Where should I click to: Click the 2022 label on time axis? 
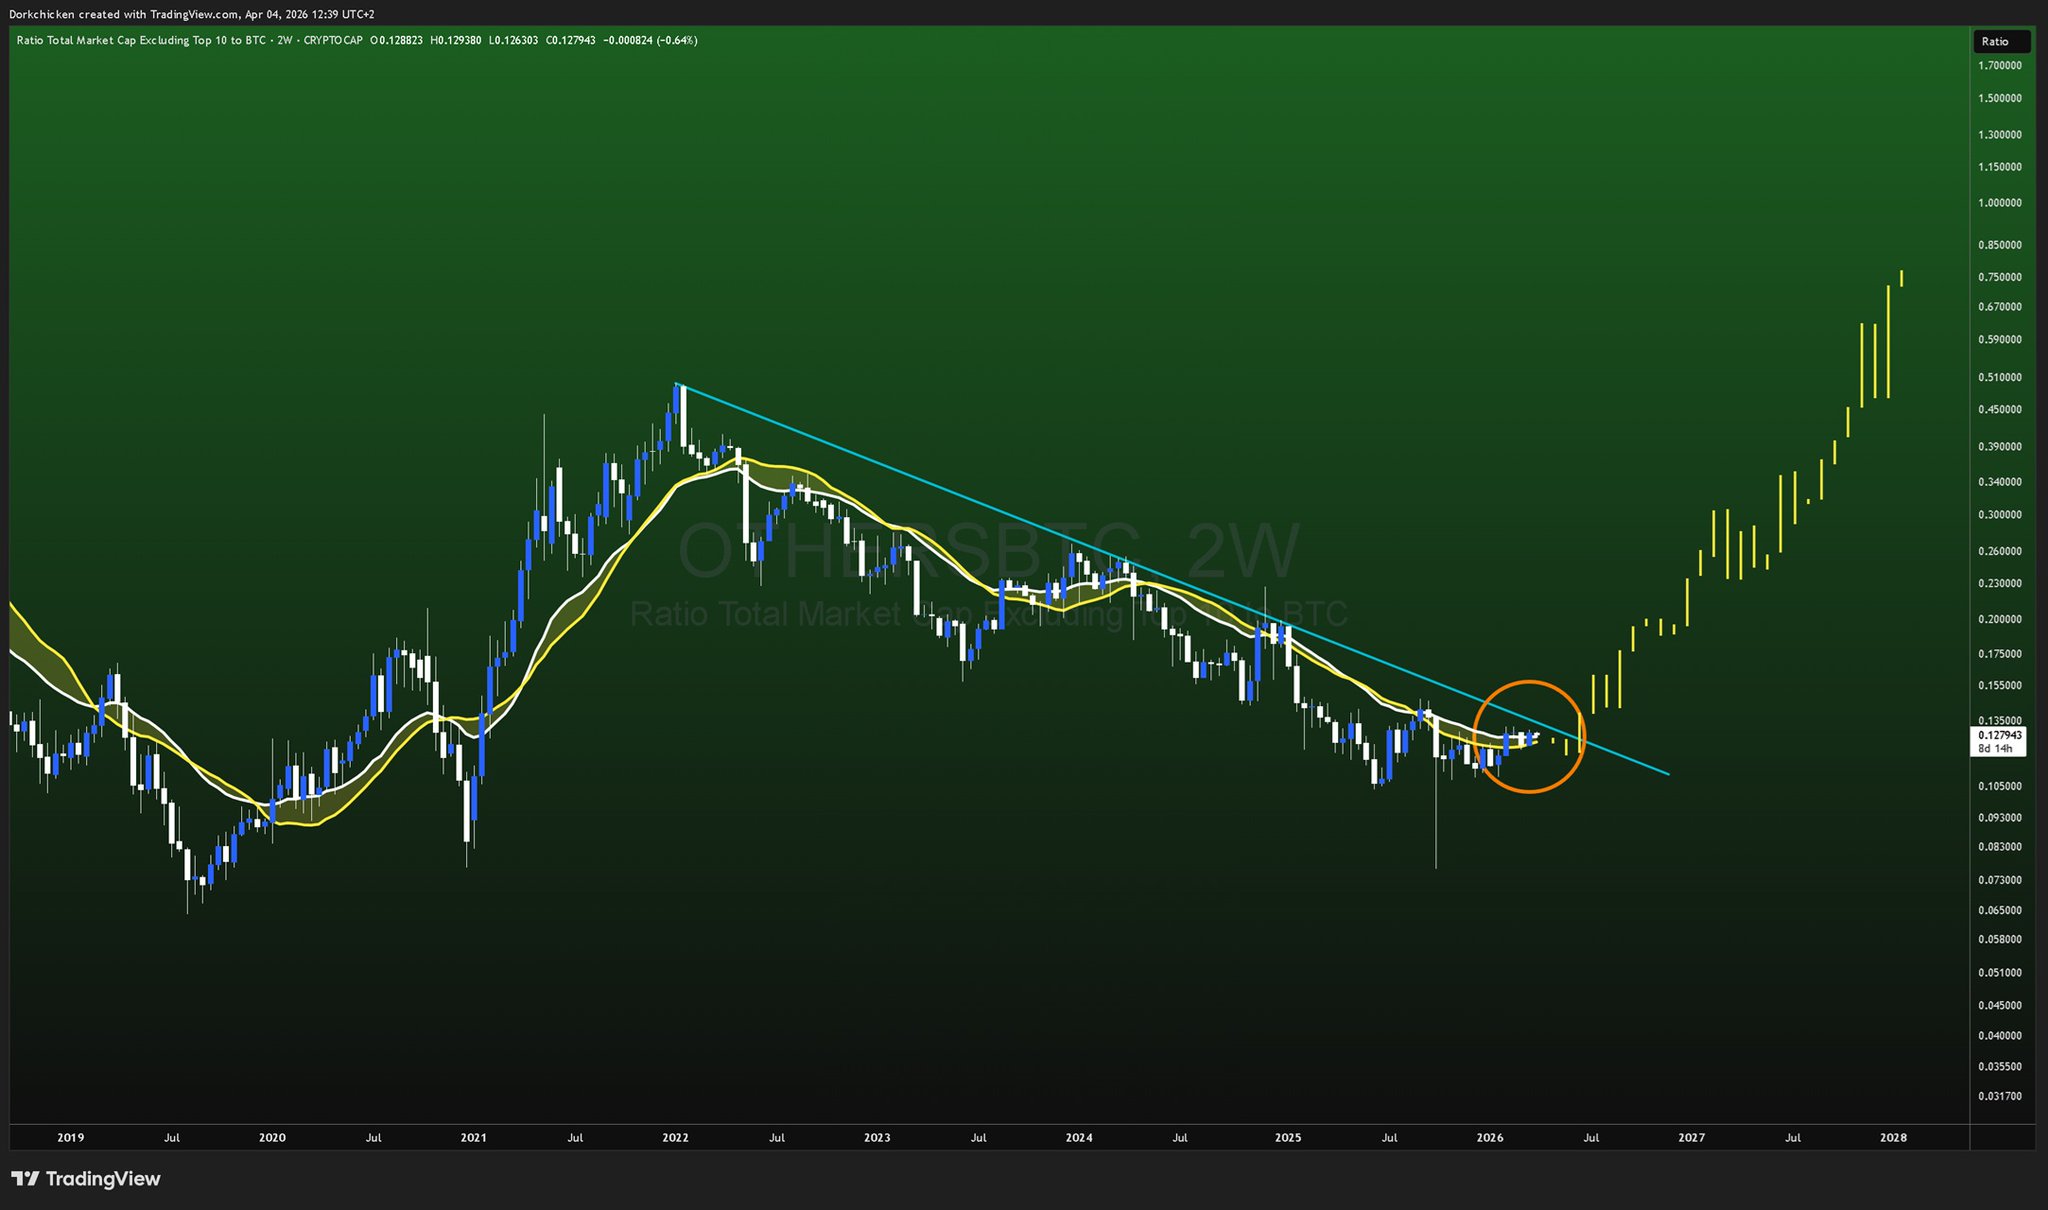675,1138
